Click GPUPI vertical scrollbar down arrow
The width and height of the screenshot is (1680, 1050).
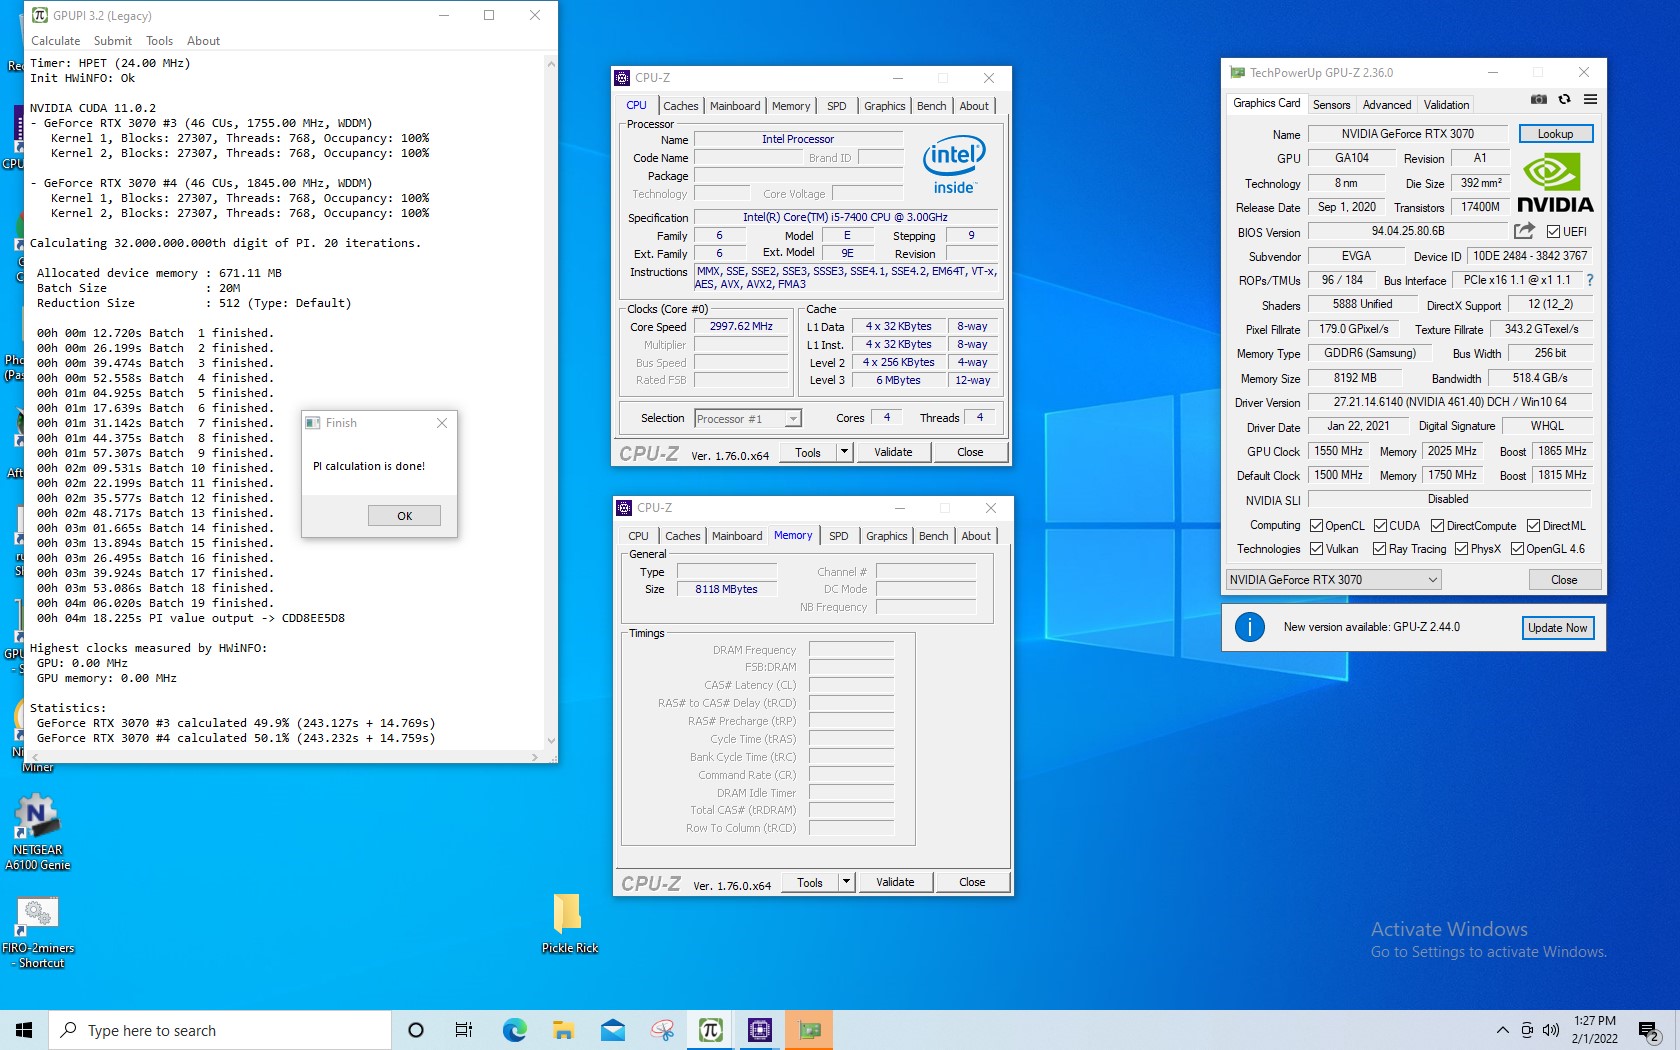pos(551,741)
